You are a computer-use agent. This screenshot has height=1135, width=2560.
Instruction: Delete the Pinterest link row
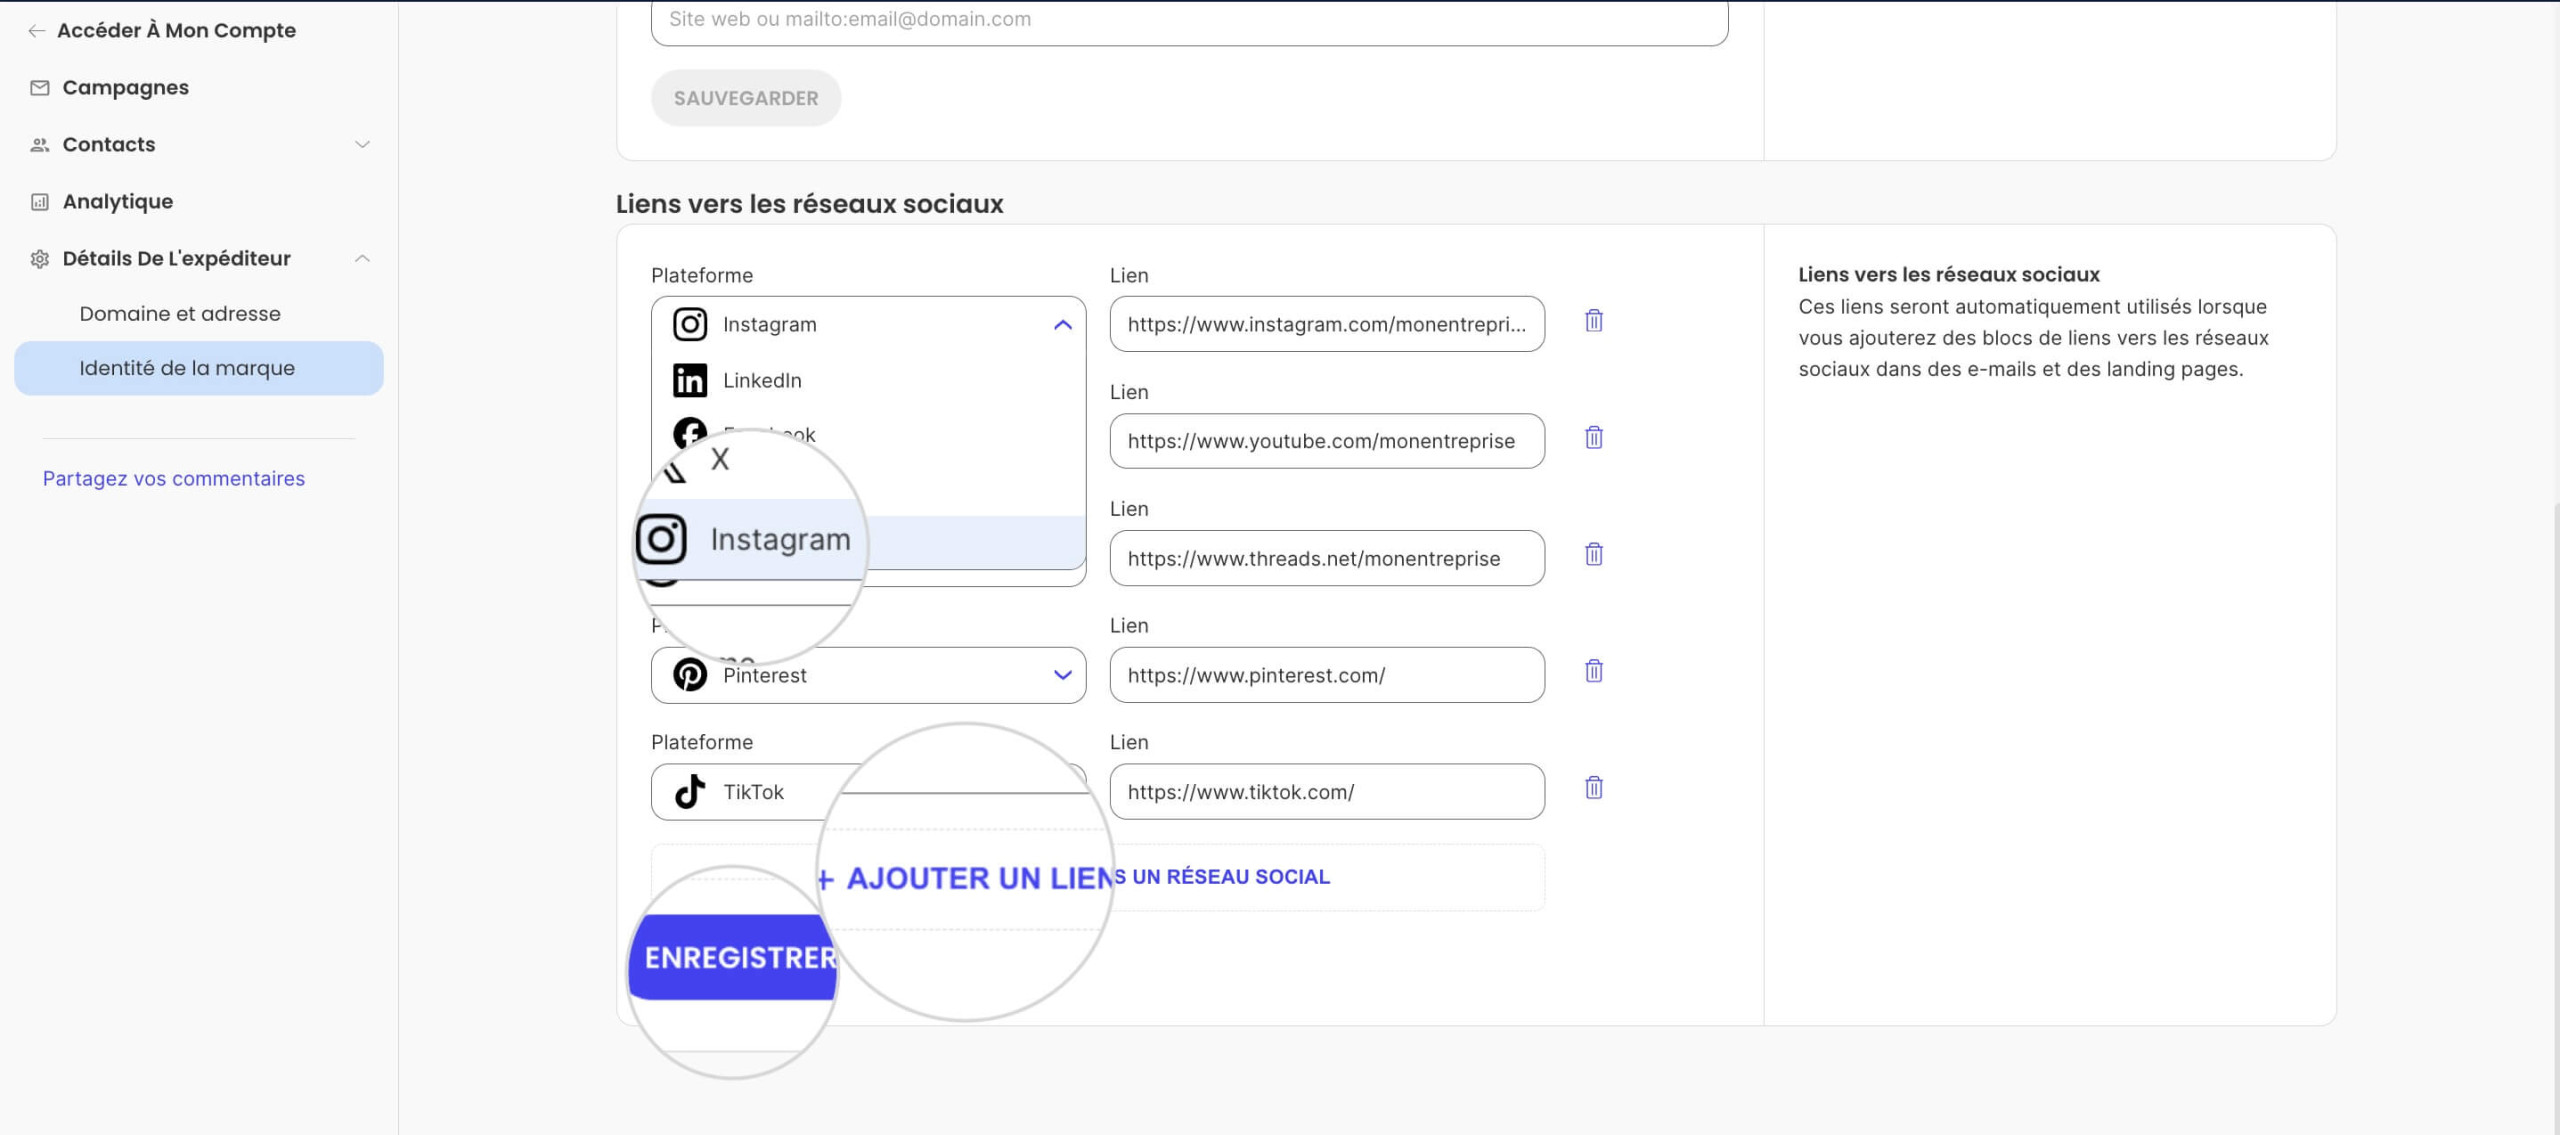(x=1594, y=672)
